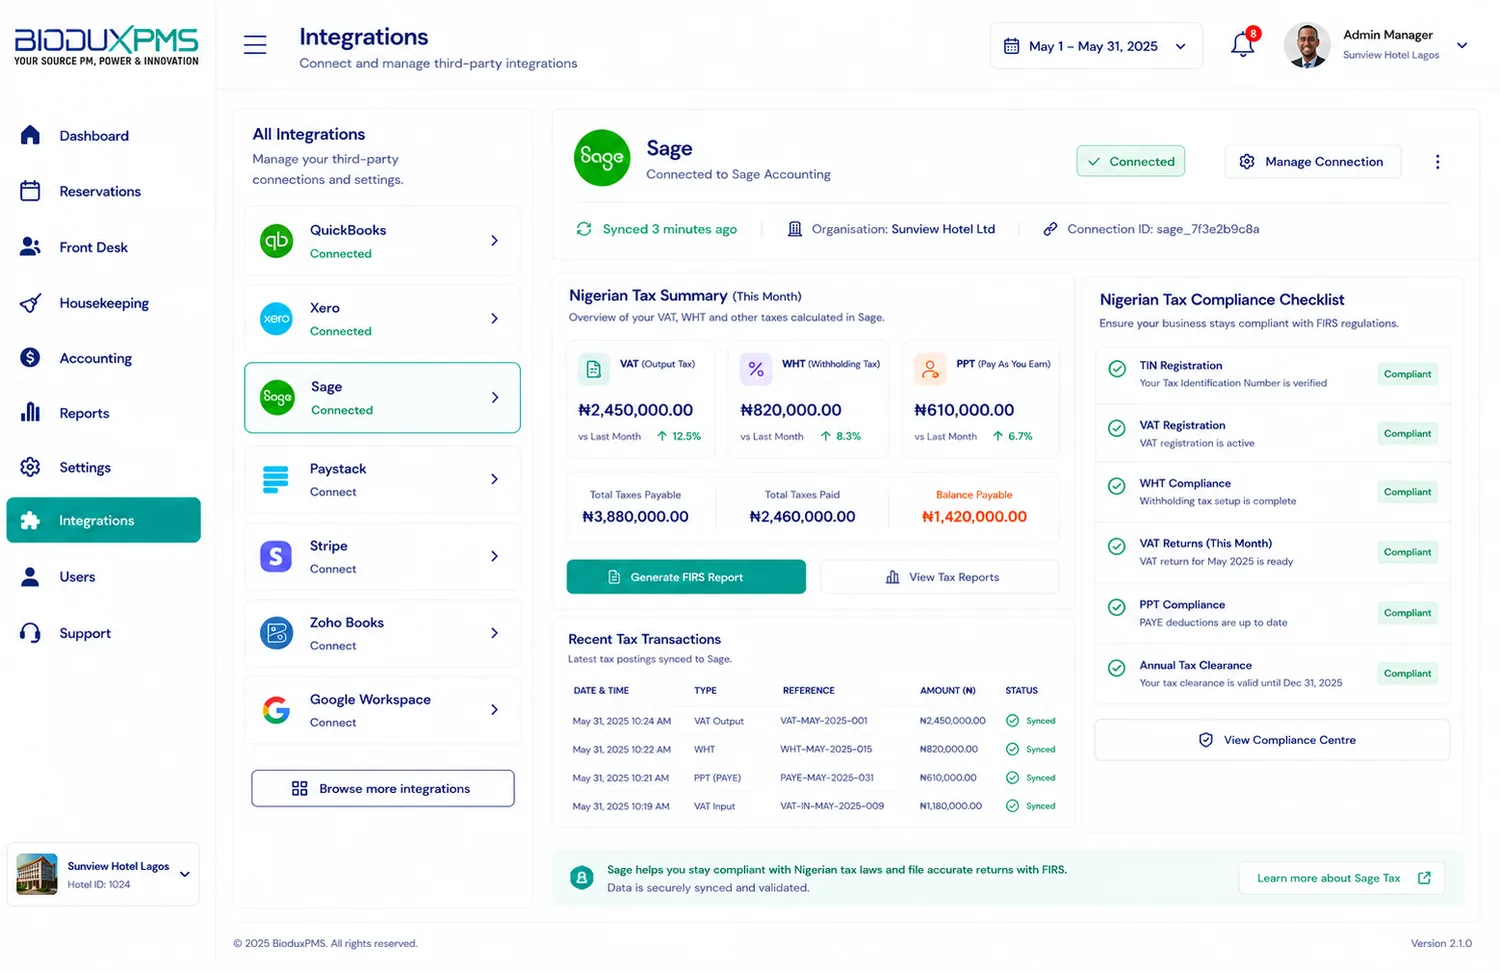Expand the Google Workspace row chevron
This screenshot has width=1500, height=971.
pyautogui.click(x=495, y=710)
